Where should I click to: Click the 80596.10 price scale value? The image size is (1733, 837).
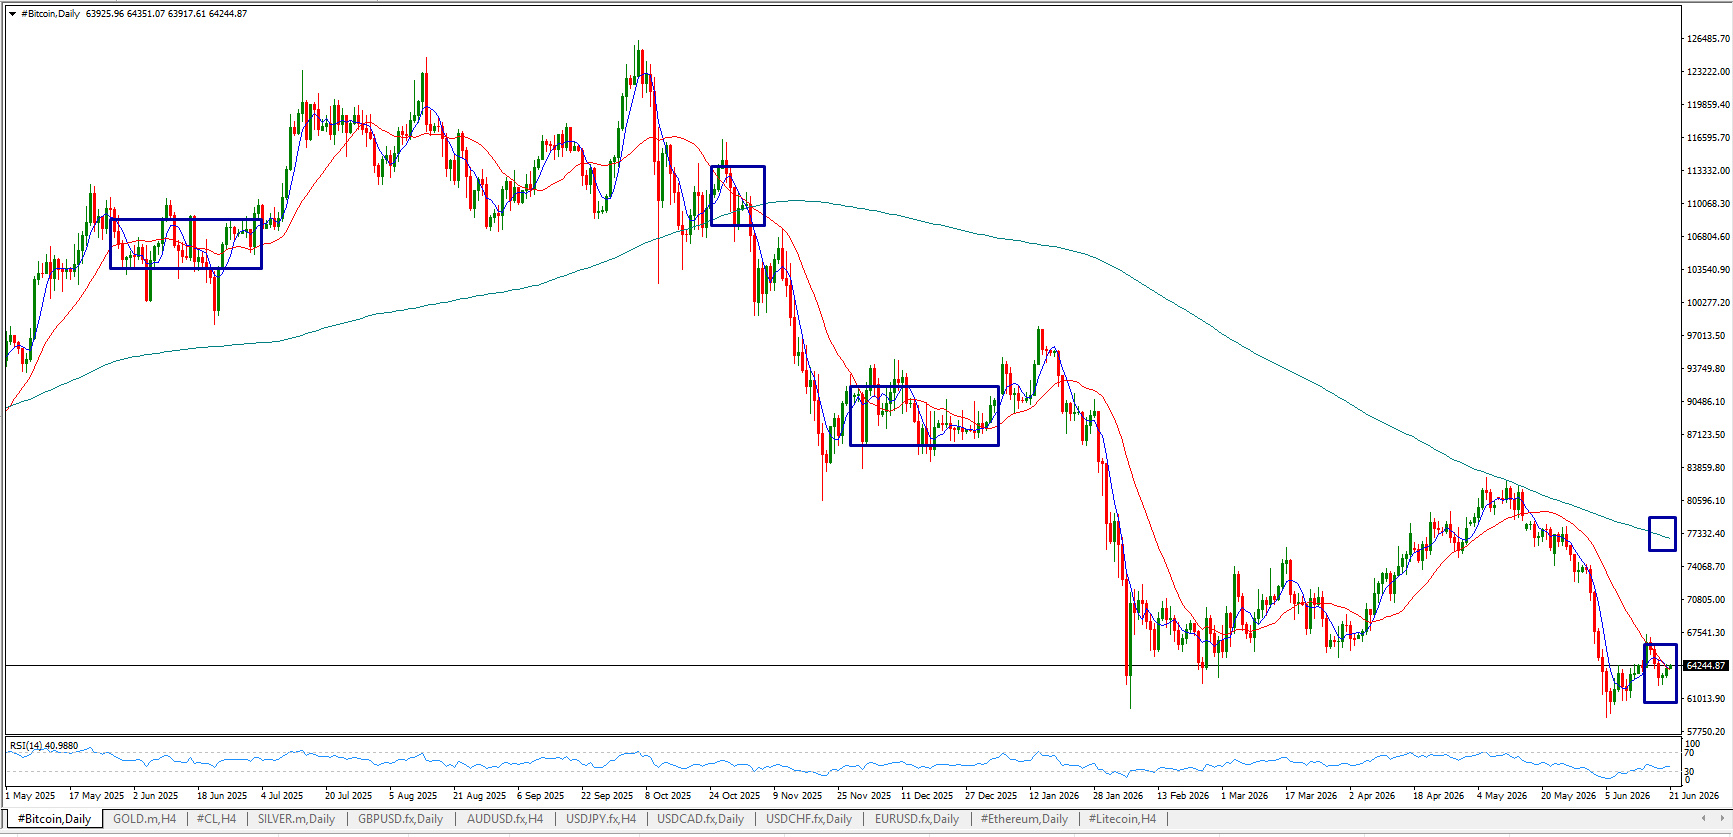pyautogui.click(x=1708, y=501)
